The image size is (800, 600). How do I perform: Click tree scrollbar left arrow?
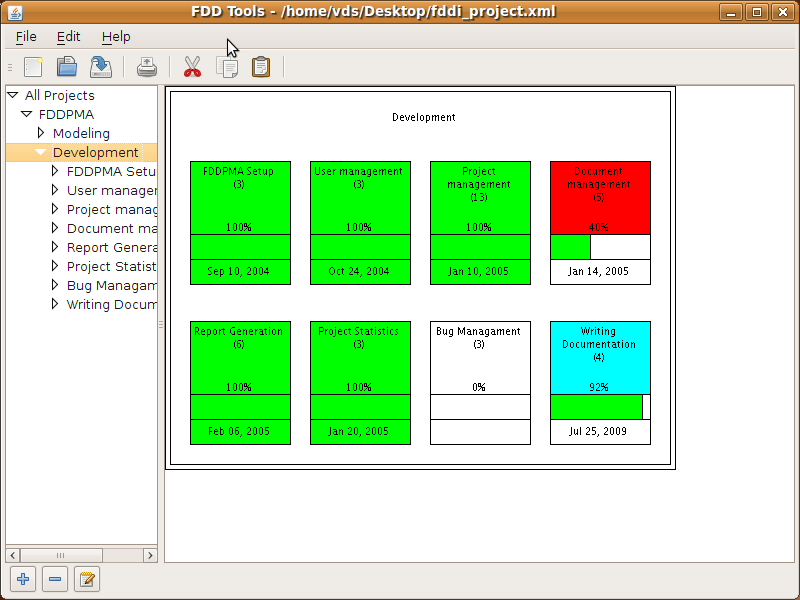13,555
